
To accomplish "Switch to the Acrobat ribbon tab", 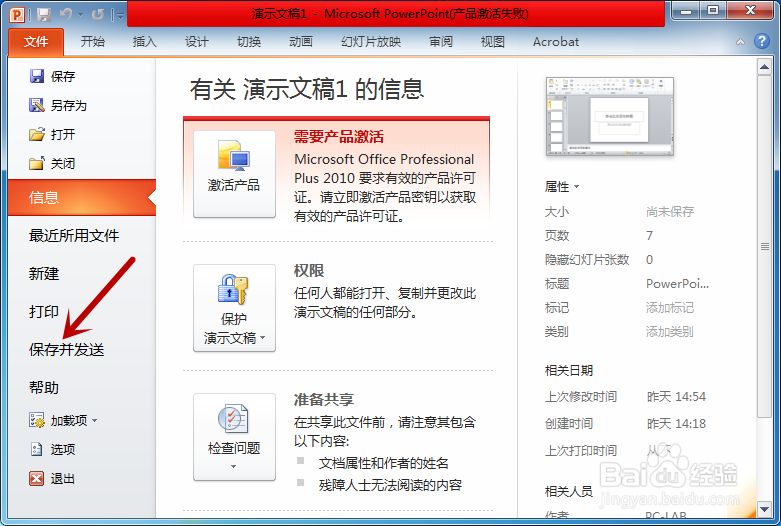I will point(556,42).
